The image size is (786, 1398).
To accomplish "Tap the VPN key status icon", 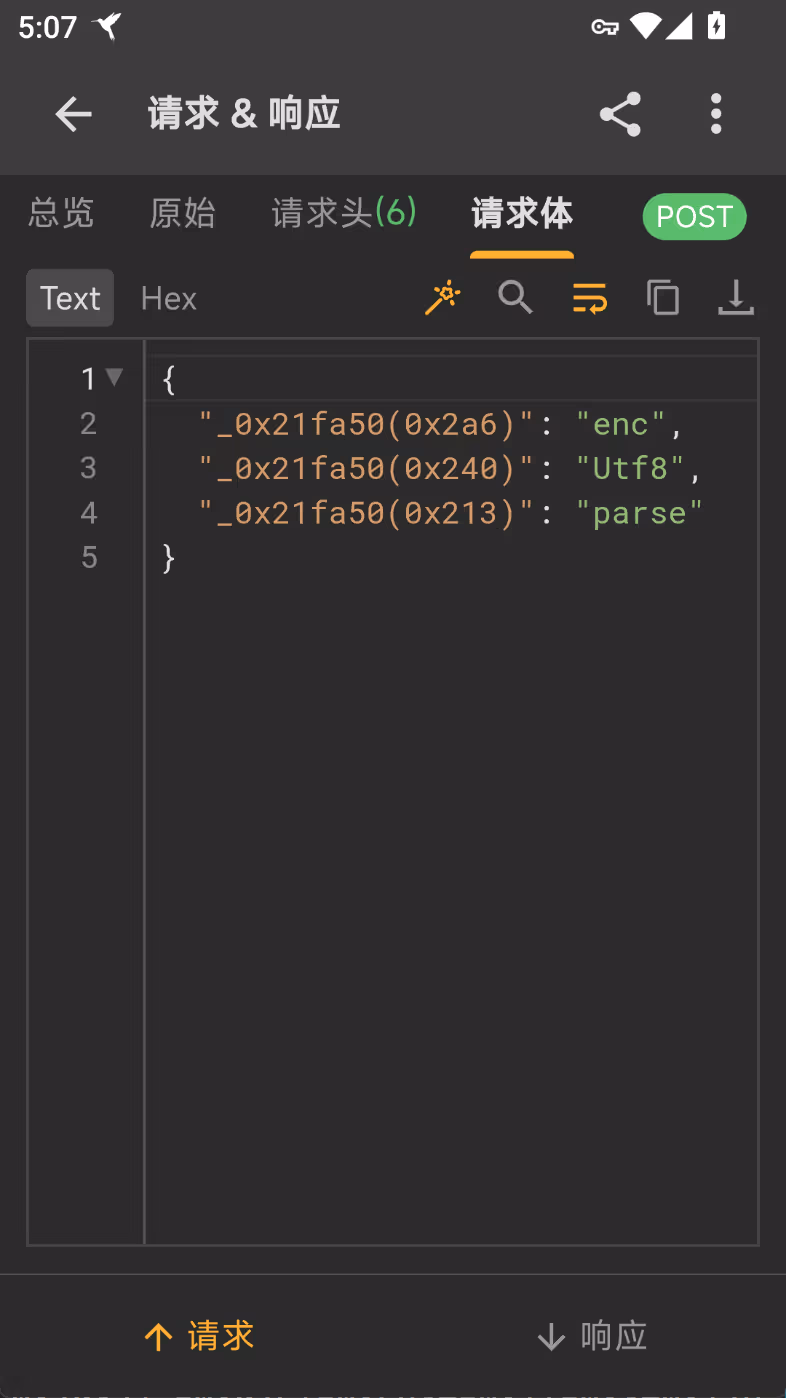I will click(x=605, y=27).
